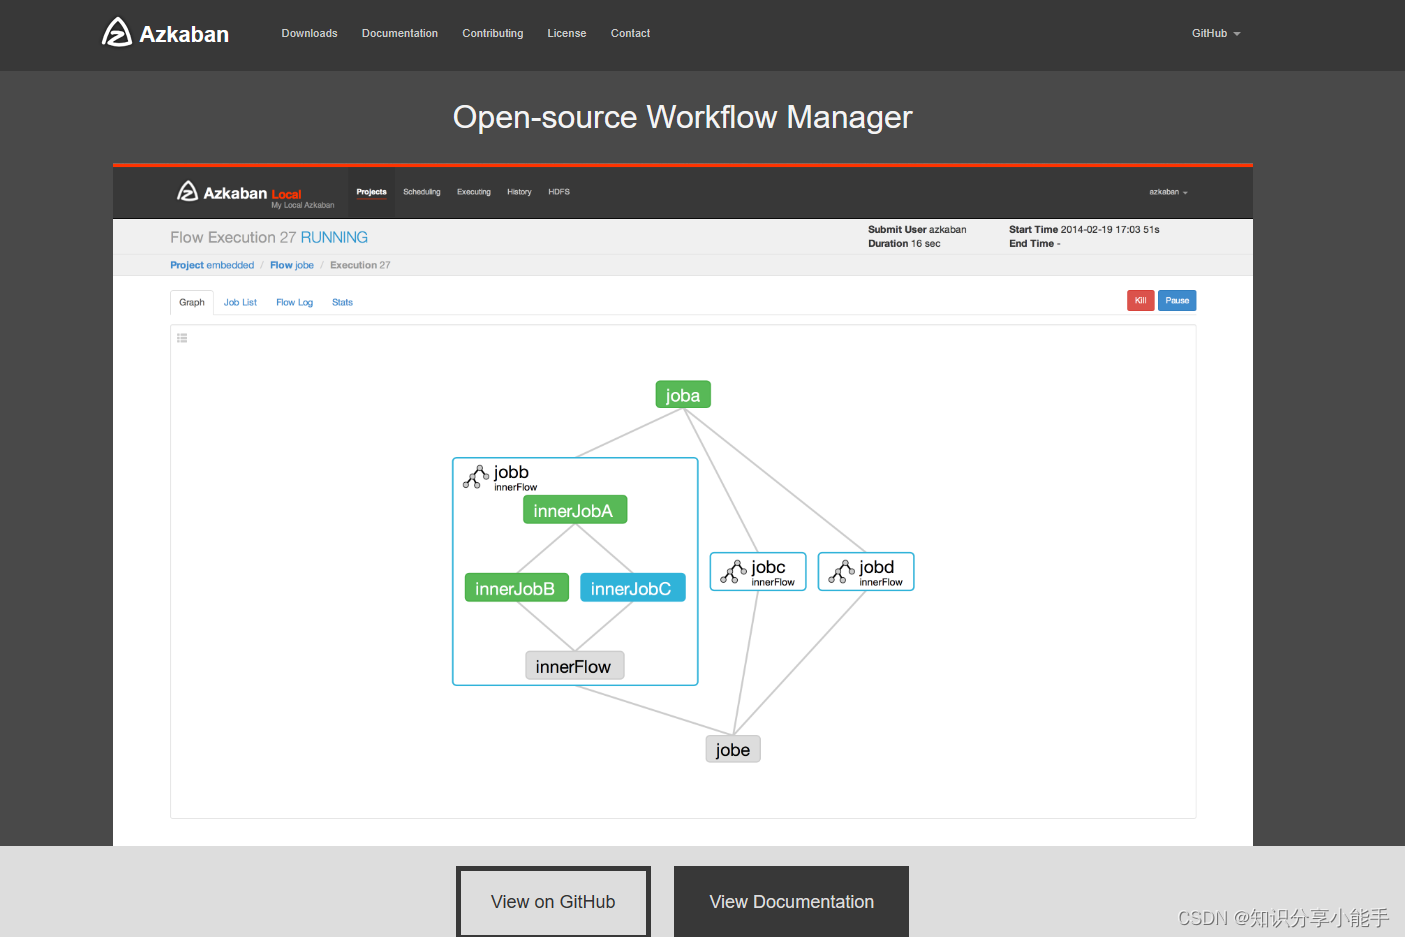Image resolution: width=1405 pixels, height=937 pixels.
Task: Click the jobb embedded flow icon
Action: (476, 477)
